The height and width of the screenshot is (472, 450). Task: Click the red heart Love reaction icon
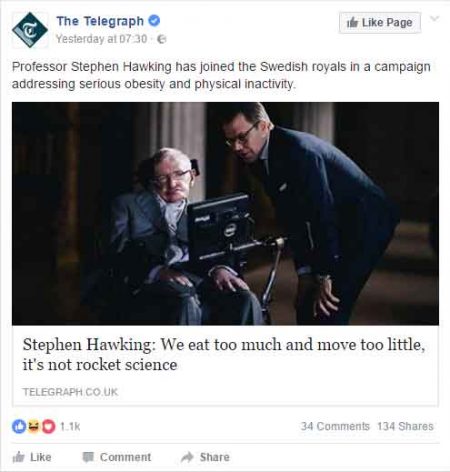tap(48, 426)
